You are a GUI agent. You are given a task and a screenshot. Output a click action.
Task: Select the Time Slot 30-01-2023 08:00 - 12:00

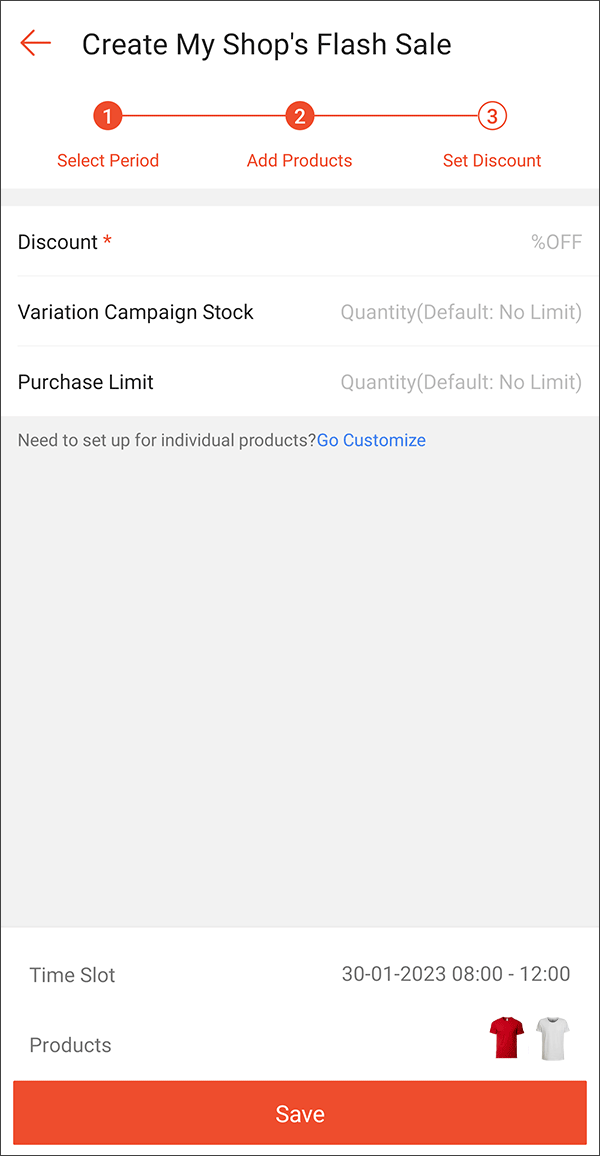[x=457, y=974]
